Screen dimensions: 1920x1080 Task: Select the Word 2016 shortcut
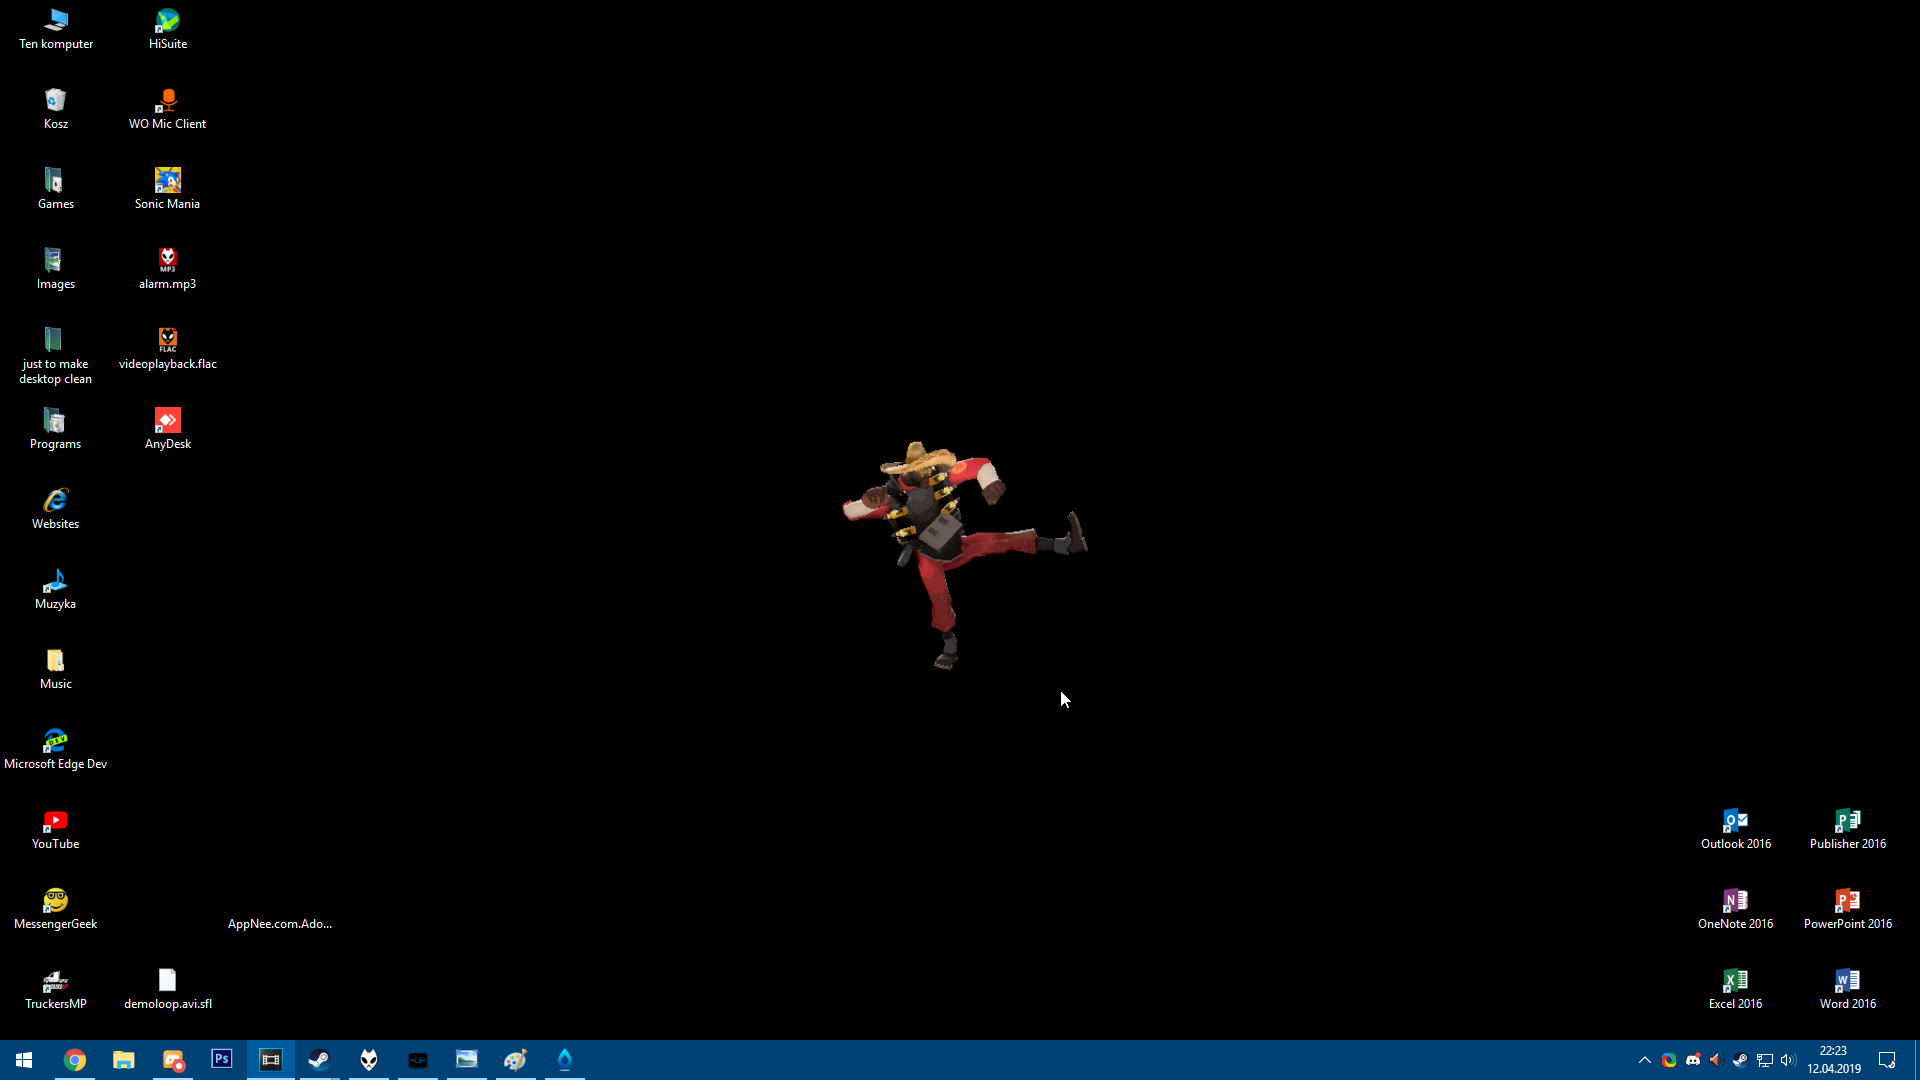pos(1848,988)
